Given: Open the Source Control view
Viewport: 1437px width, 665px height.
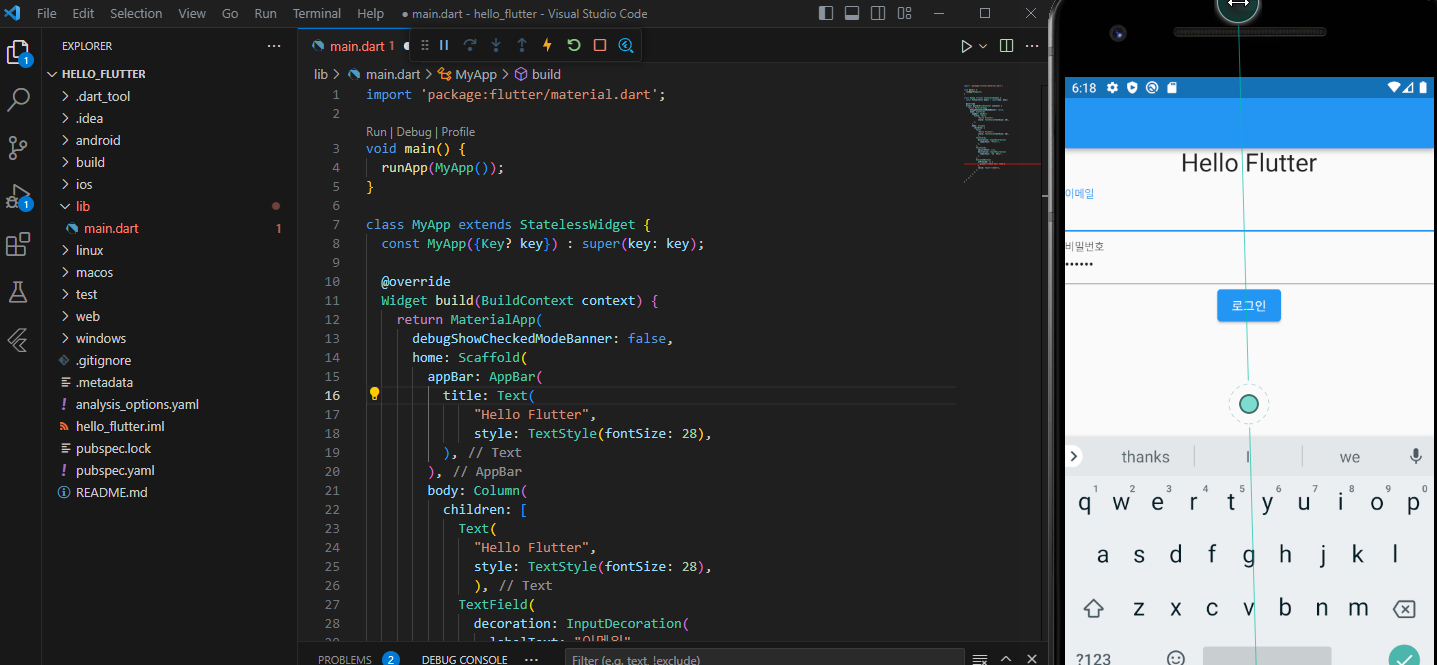Looking at the screenshot, I should pyautogui.click(x=18, y=148).
